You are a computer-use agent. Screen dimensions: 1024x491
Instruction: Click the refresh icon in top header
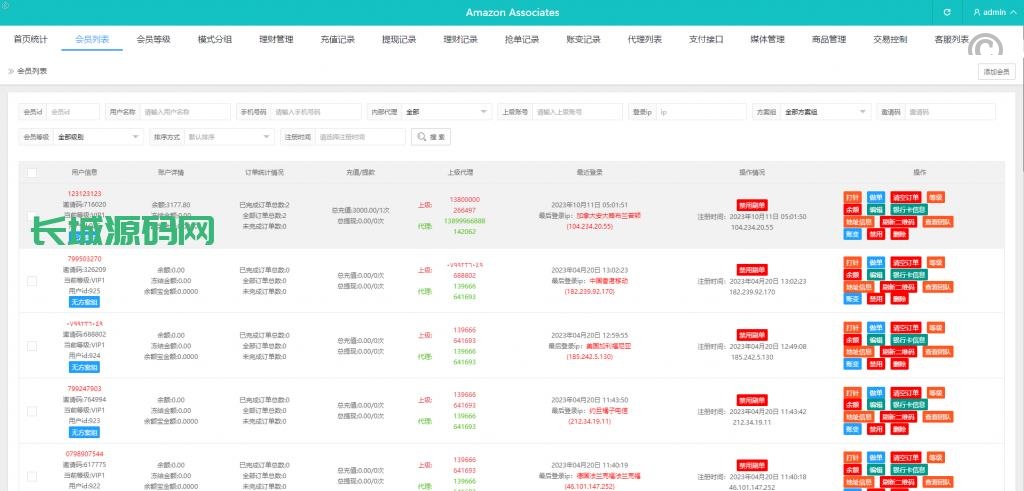[947, 12]
